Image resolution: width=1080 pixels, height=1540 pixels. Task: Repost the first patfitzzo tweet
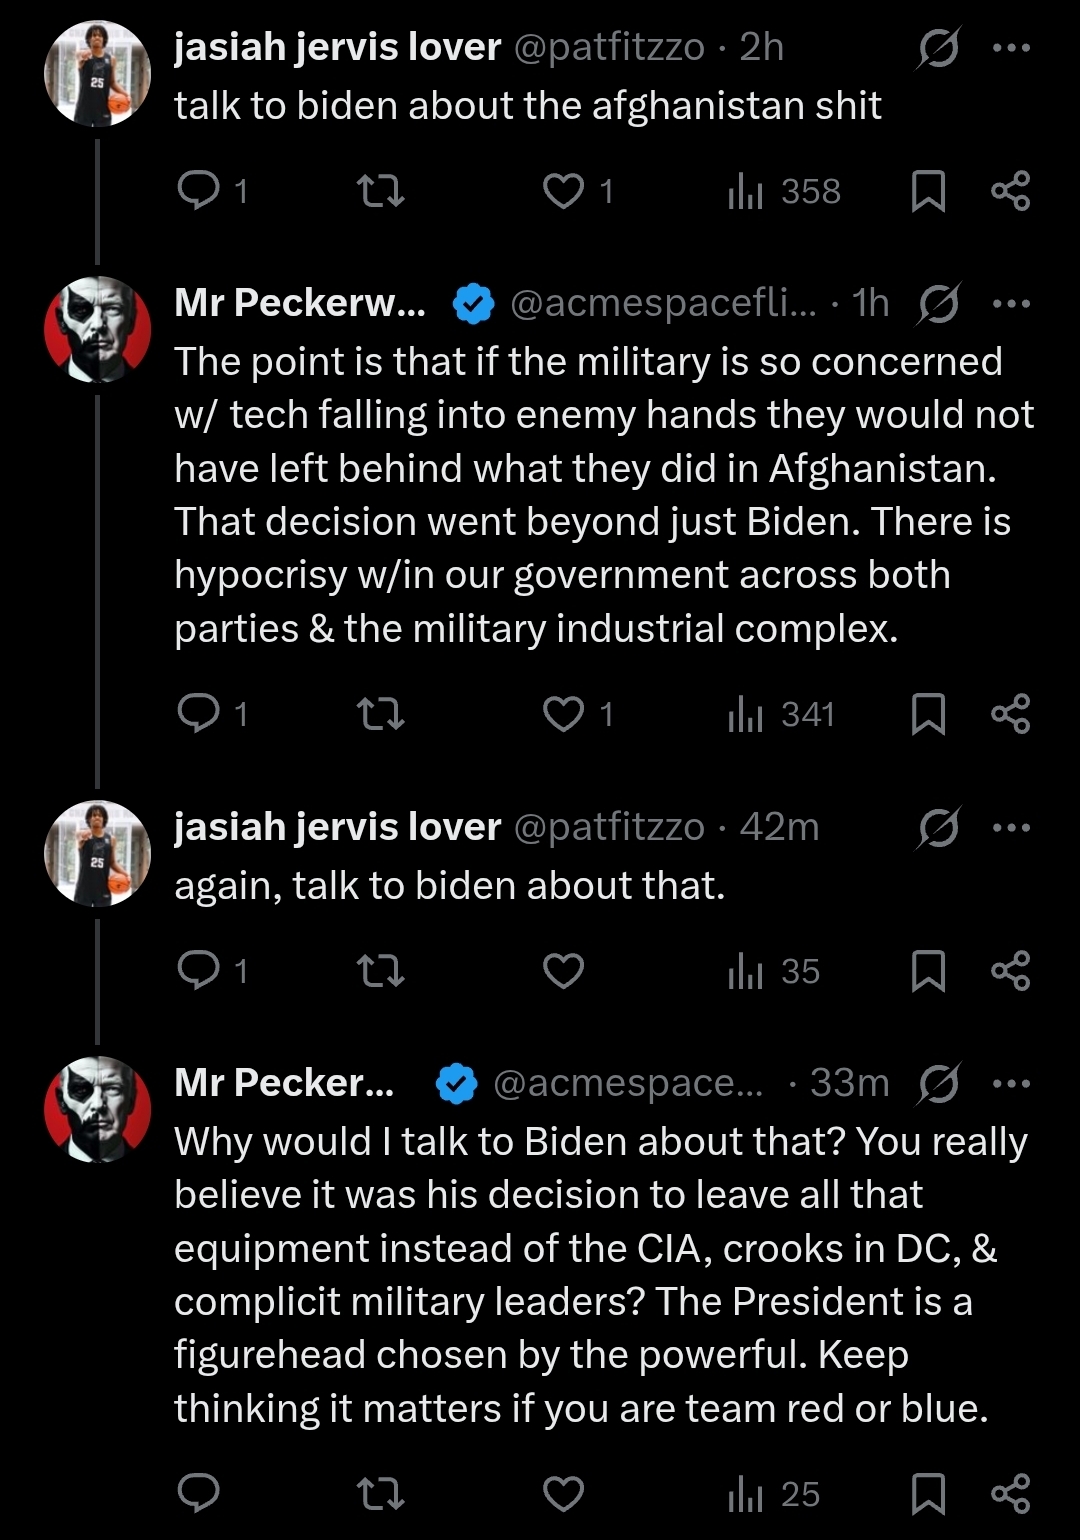click(380, 190)
